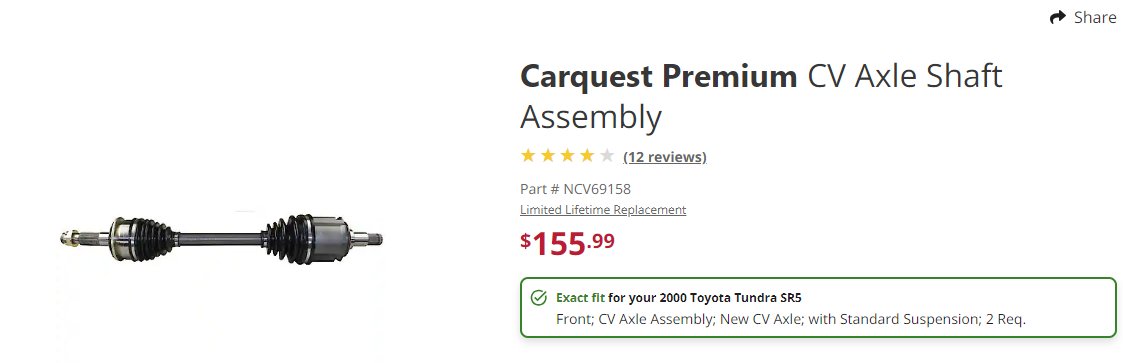
Task: Select the fourth yellow rating star
Action: (587, 155)
